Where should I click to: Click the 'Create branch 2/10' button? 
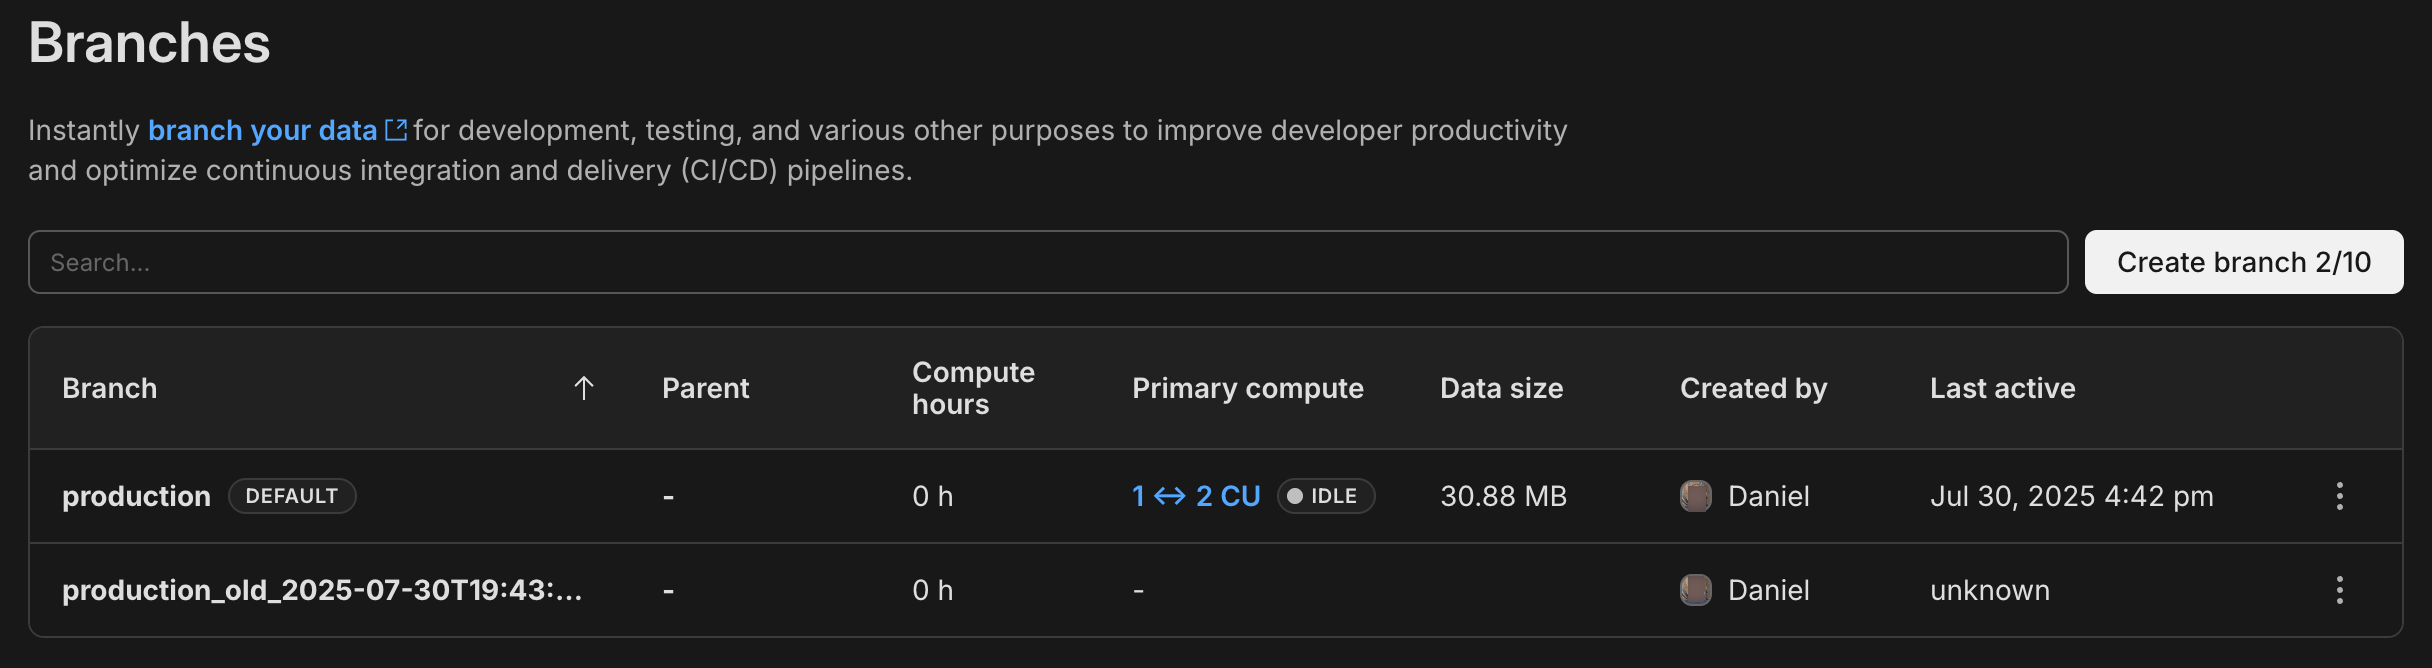2243,262
